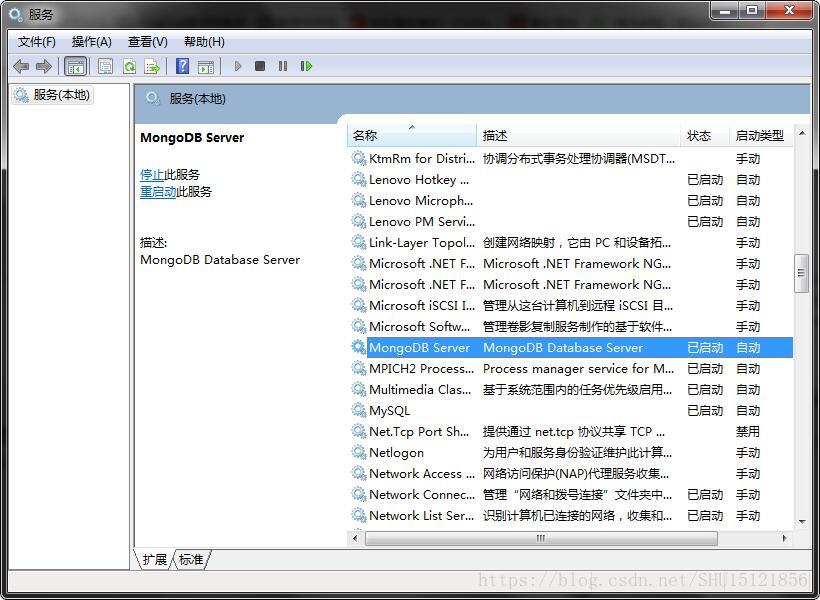Screen dimensions: 820x600
Task: Click the 停止 service link
Action: (152, 172)
